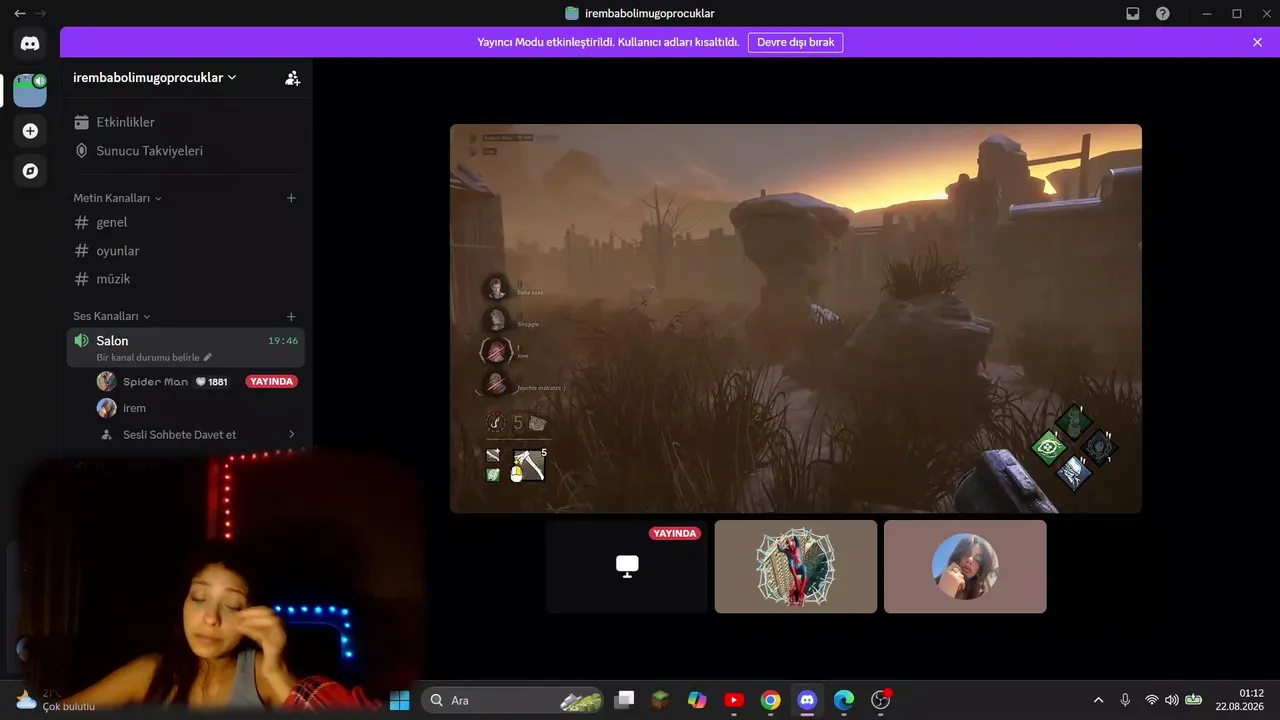This screenshot has width=1280, height=720.
Task: Open the Help question mark icon
Action: 1163,14
